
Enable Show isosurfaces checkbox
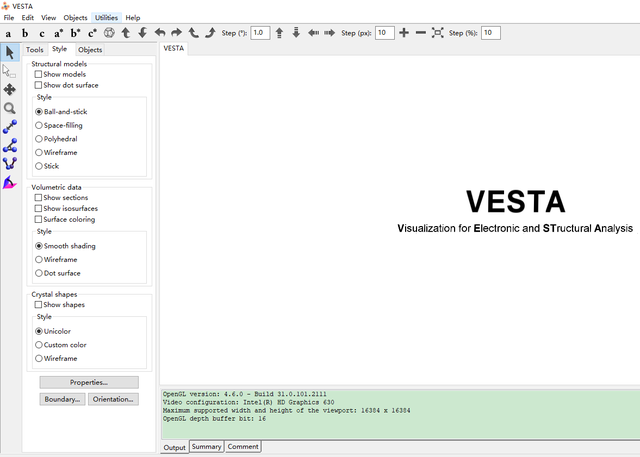[x=38, y=209]
